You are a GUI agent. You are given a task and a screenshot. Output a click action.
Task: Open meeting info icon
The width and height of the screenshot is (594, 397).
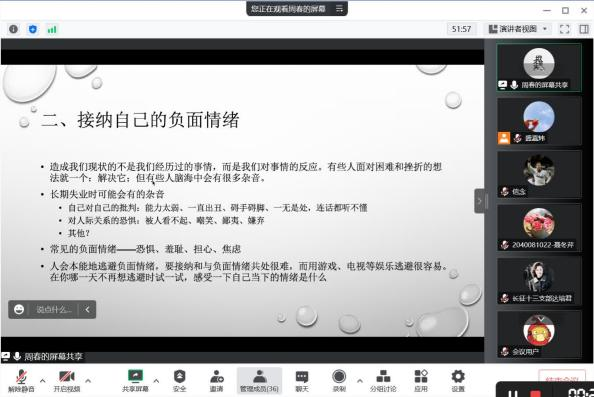click(x=13, y=29)
